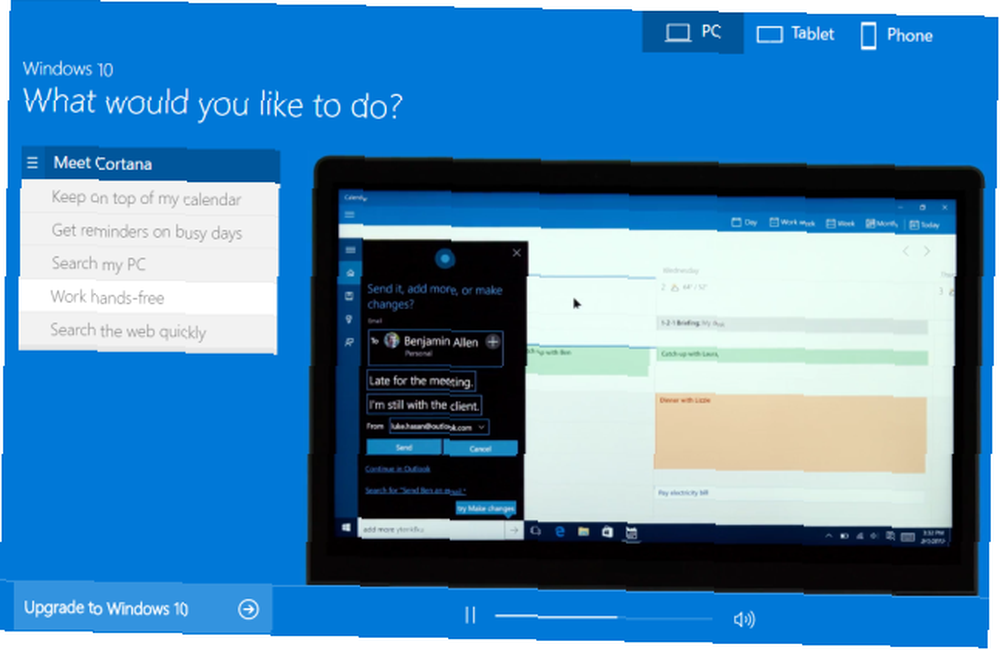Click the Try Make changes tip
The image size is (1000, 650).
[485, 508]
